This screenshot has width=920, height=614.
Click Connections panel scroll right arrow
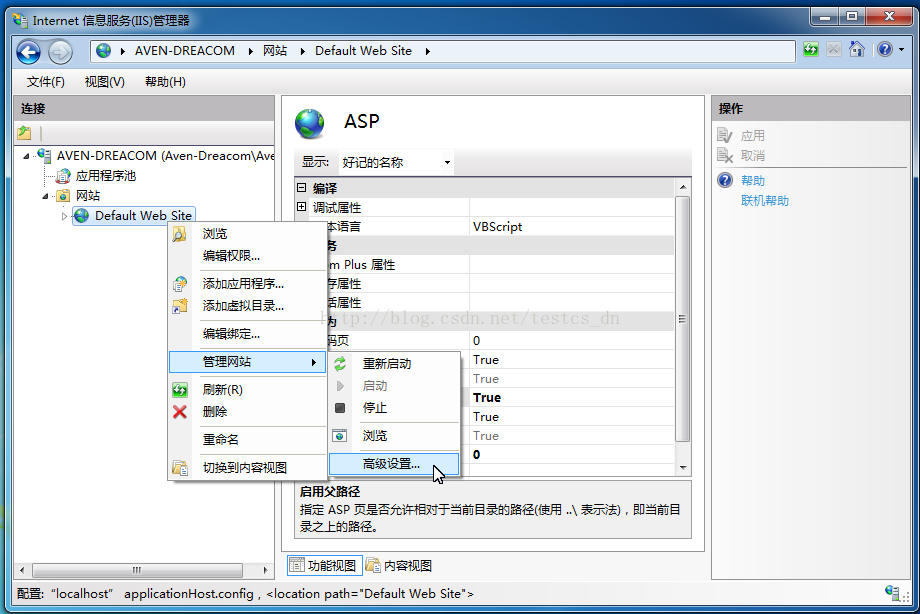pos(265,570)
